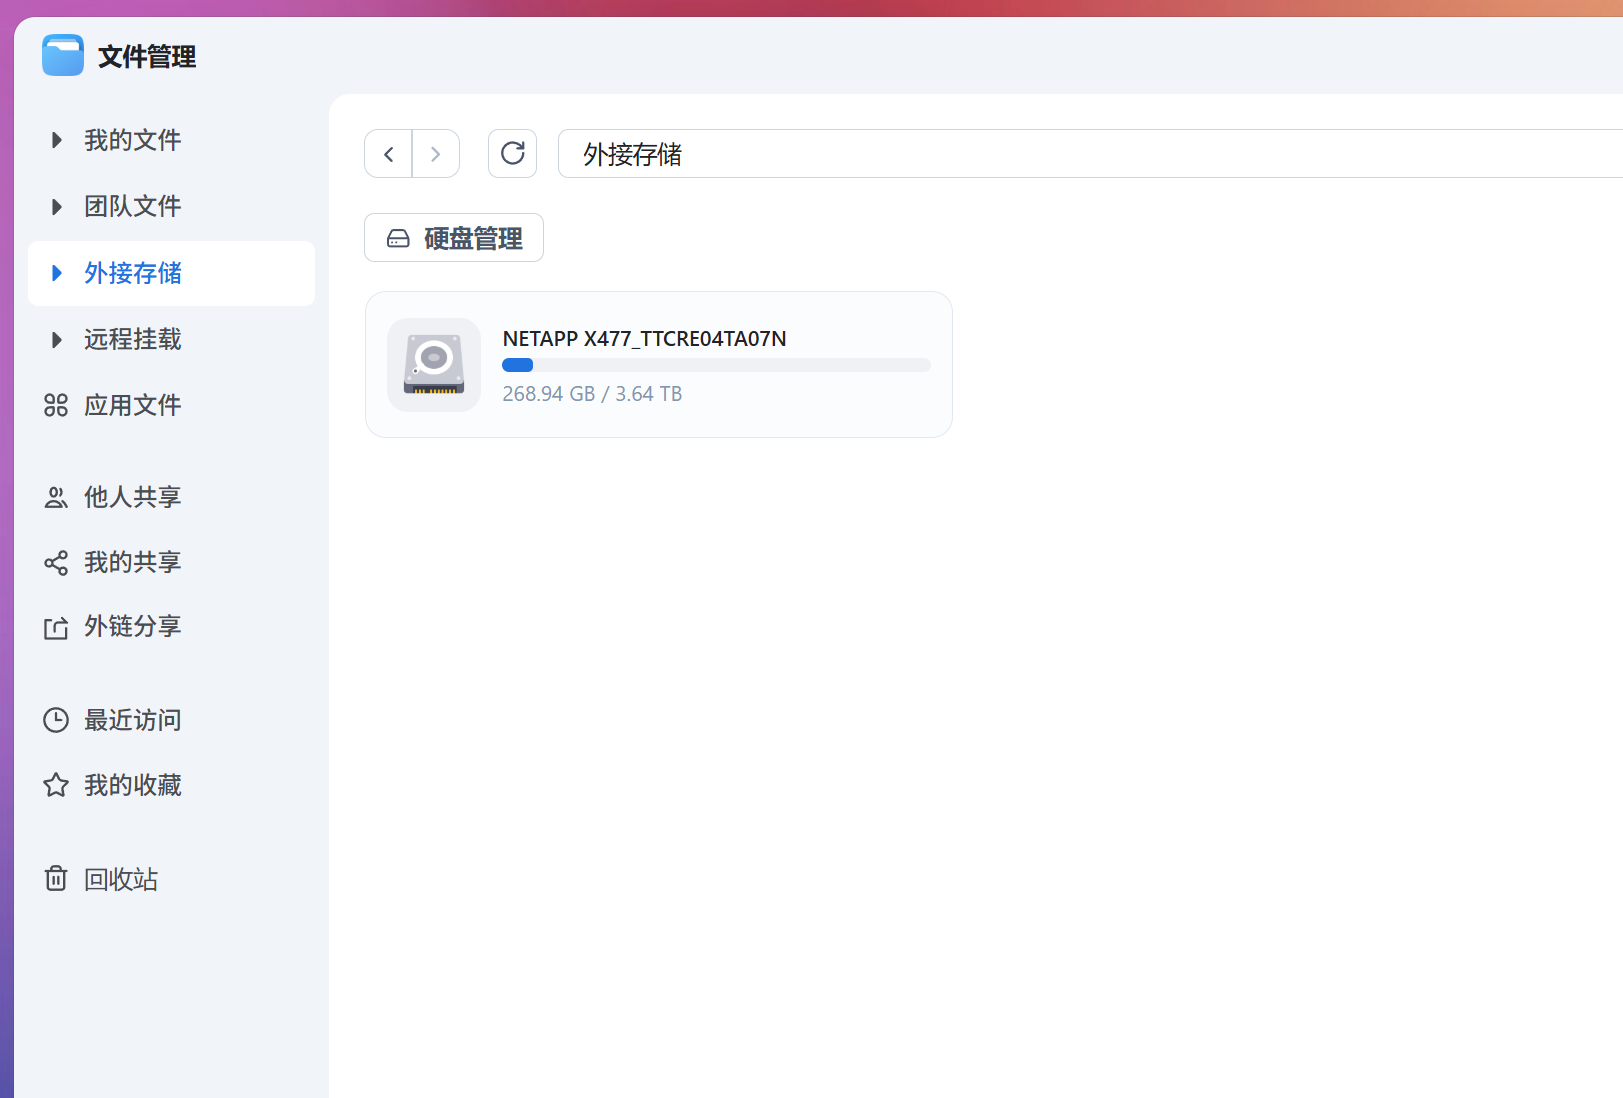Open the 应用文件 (App Files) section

click(133, 405)
